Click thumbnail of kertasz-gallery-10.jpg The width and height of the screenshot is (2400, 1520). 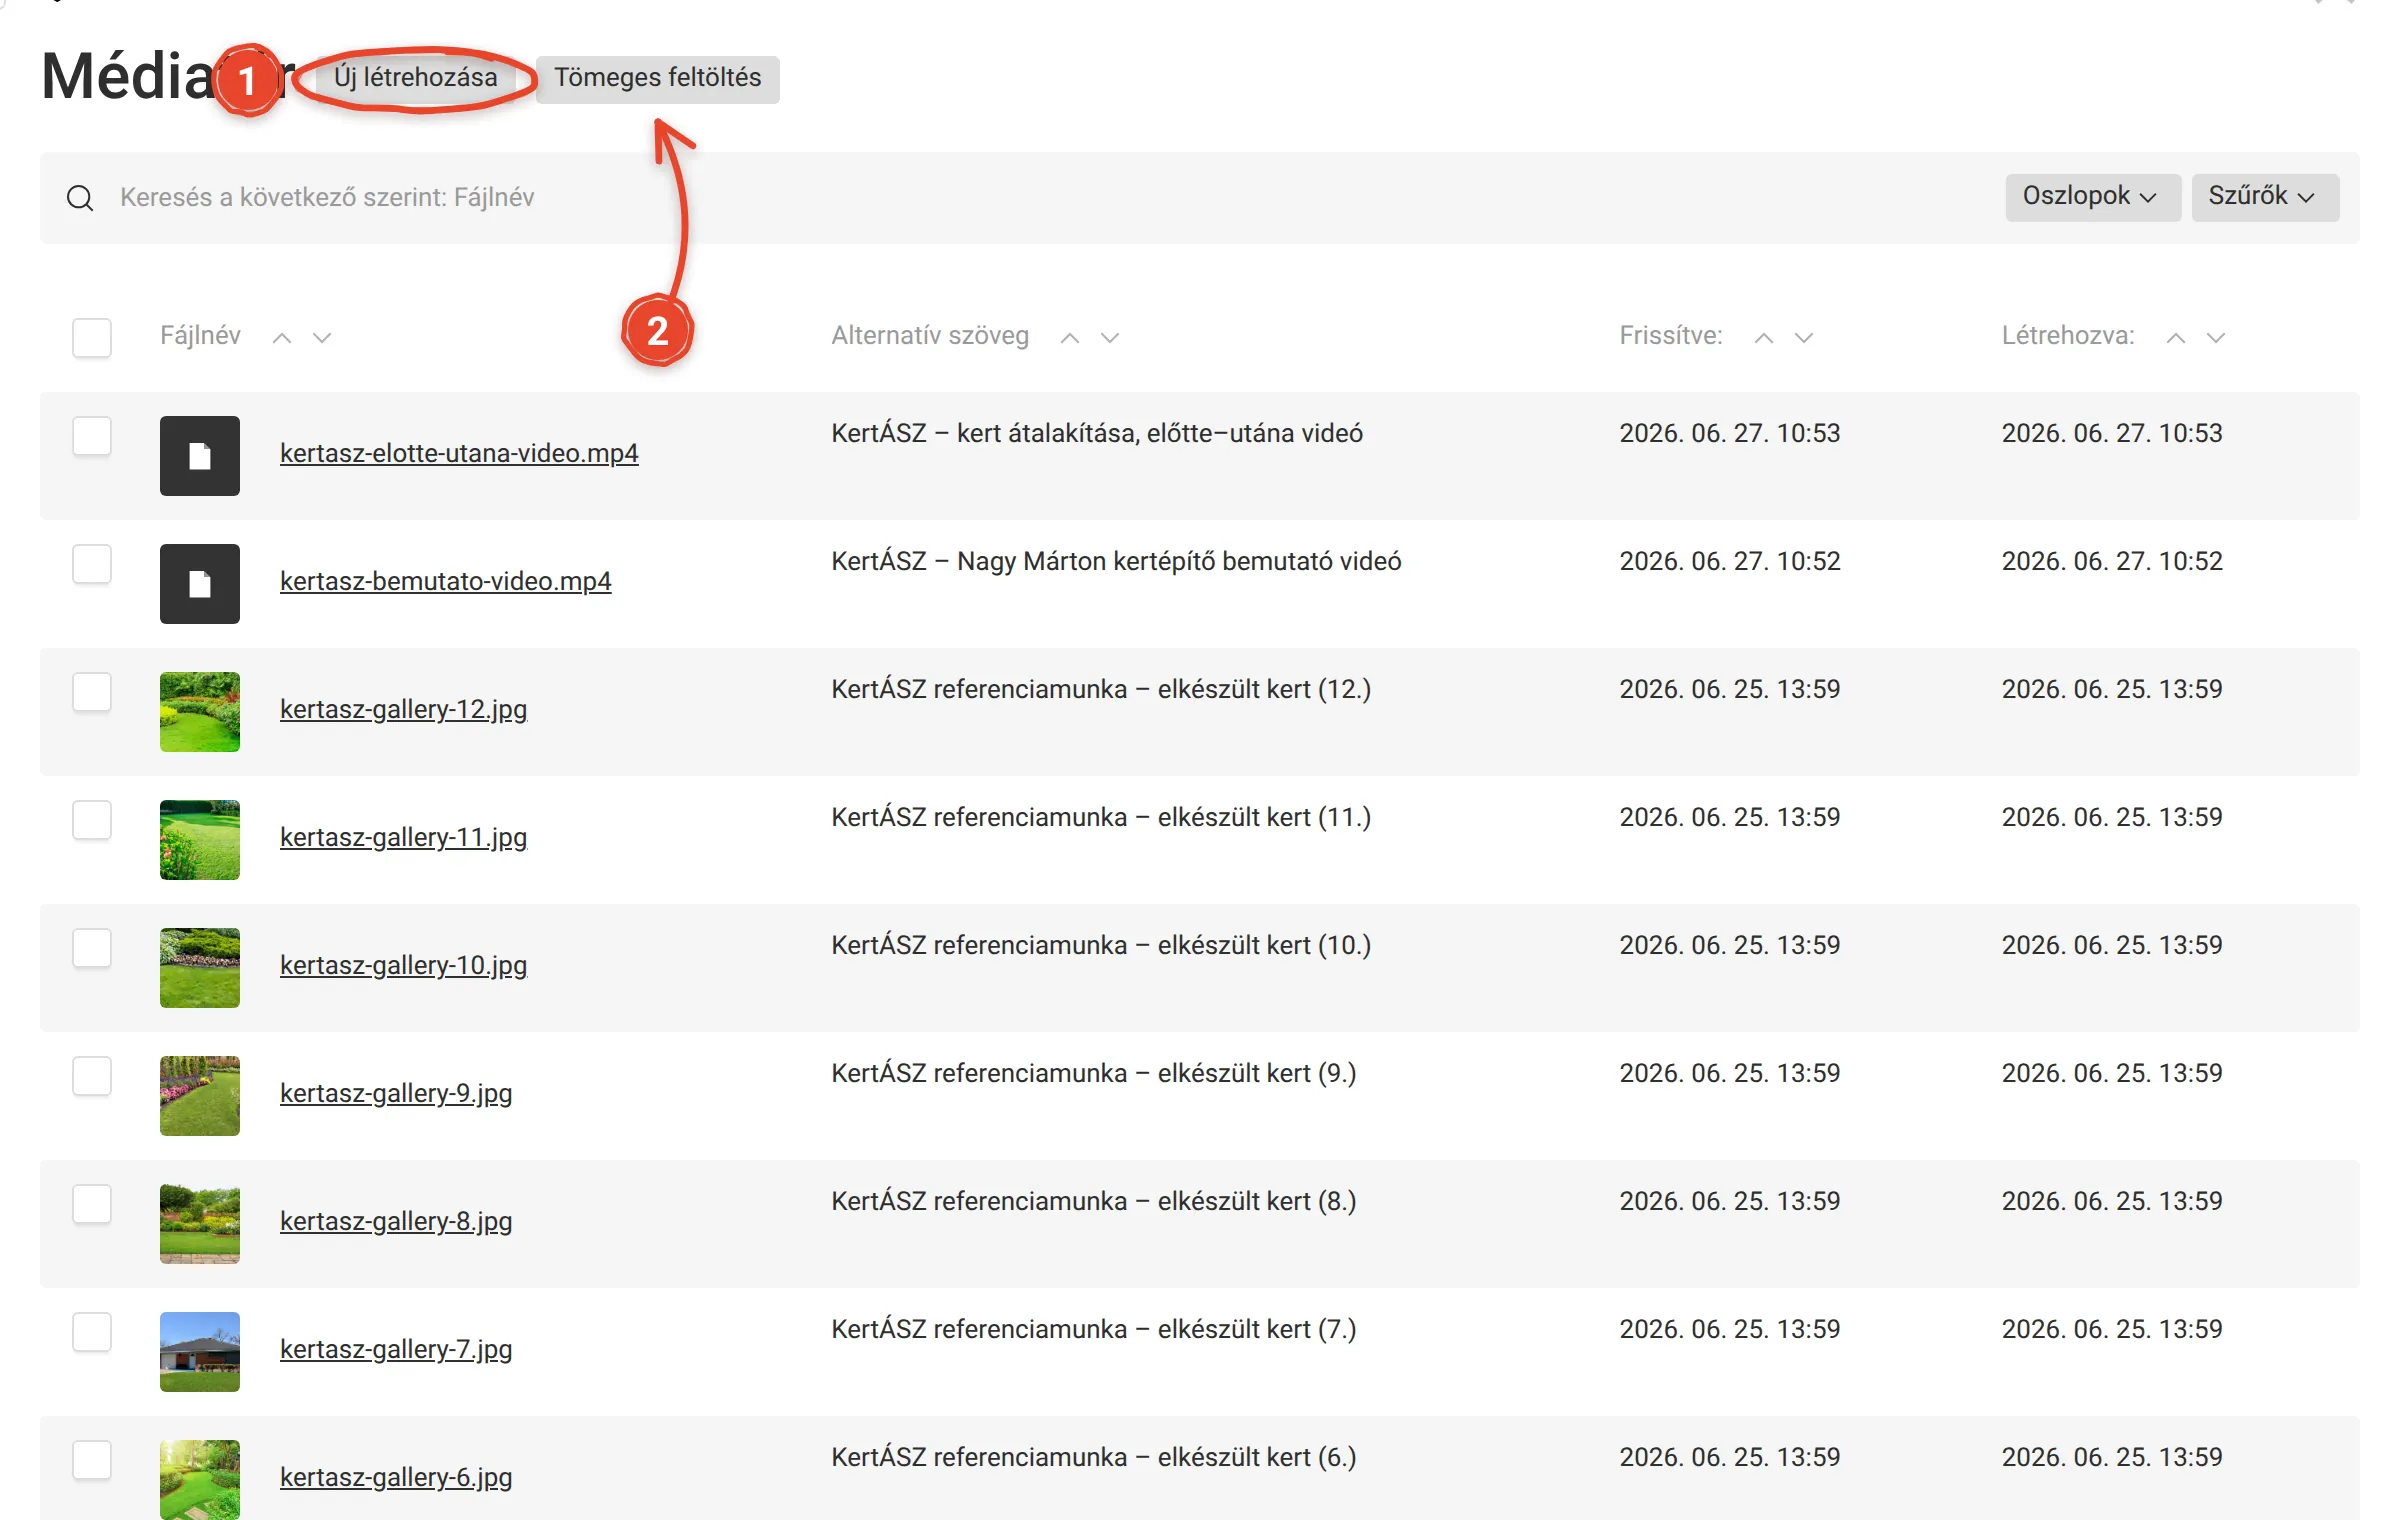(200, 968)
